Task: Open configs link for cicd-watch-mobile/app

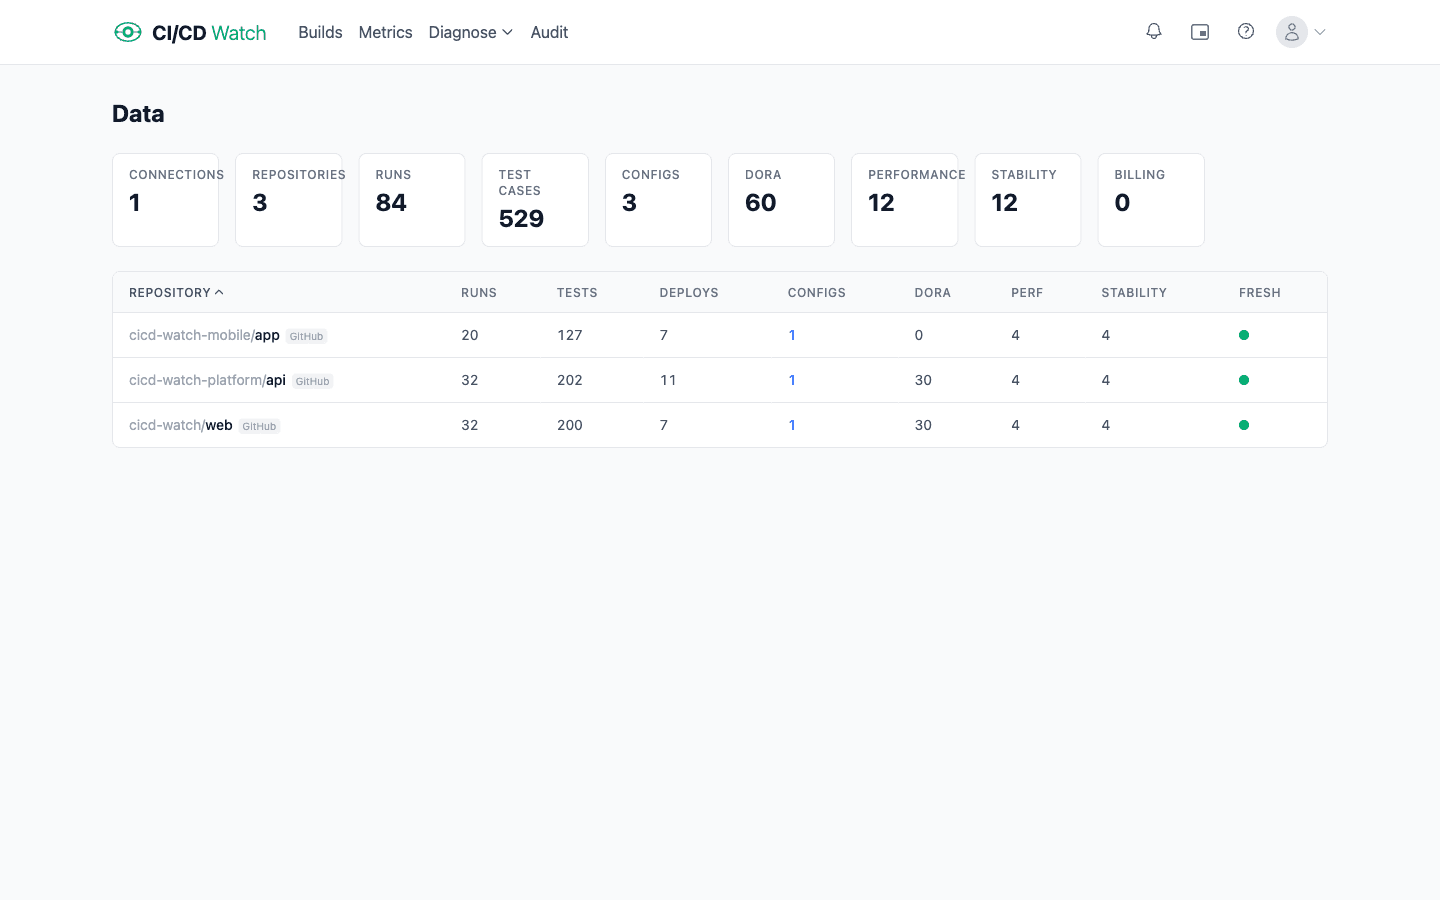Action: pyautogui.click(x=792, y=335)
